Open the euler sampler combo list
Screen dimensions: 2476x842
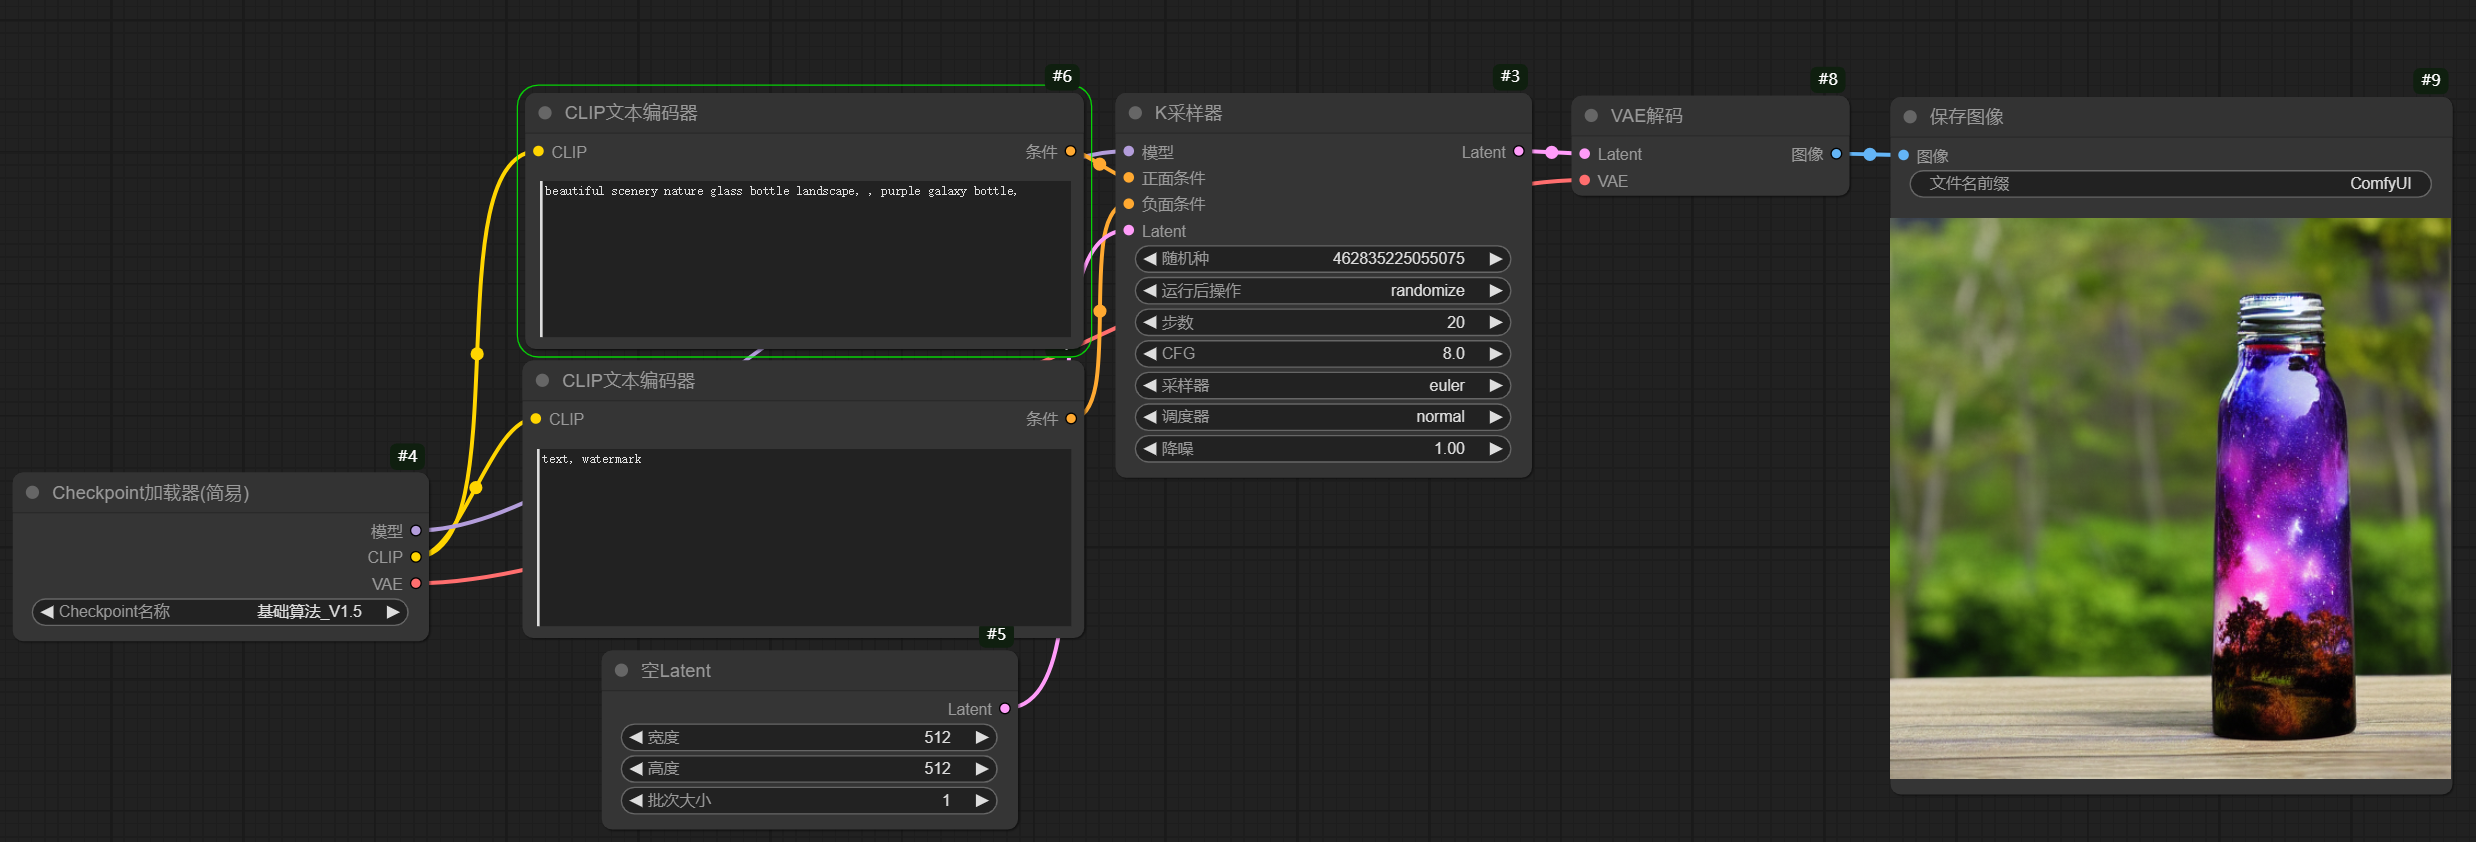coord(1322,385)
